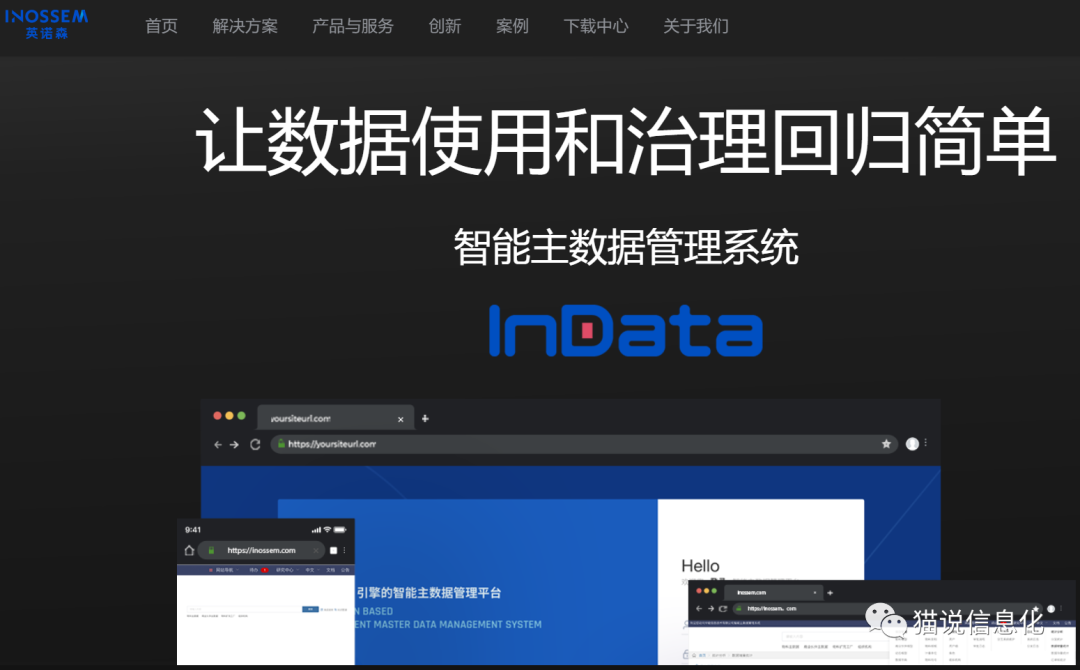The image size is (1080, 670).
Task: Select the yoursiteurl.com browser tab
Action: [335, 418]
